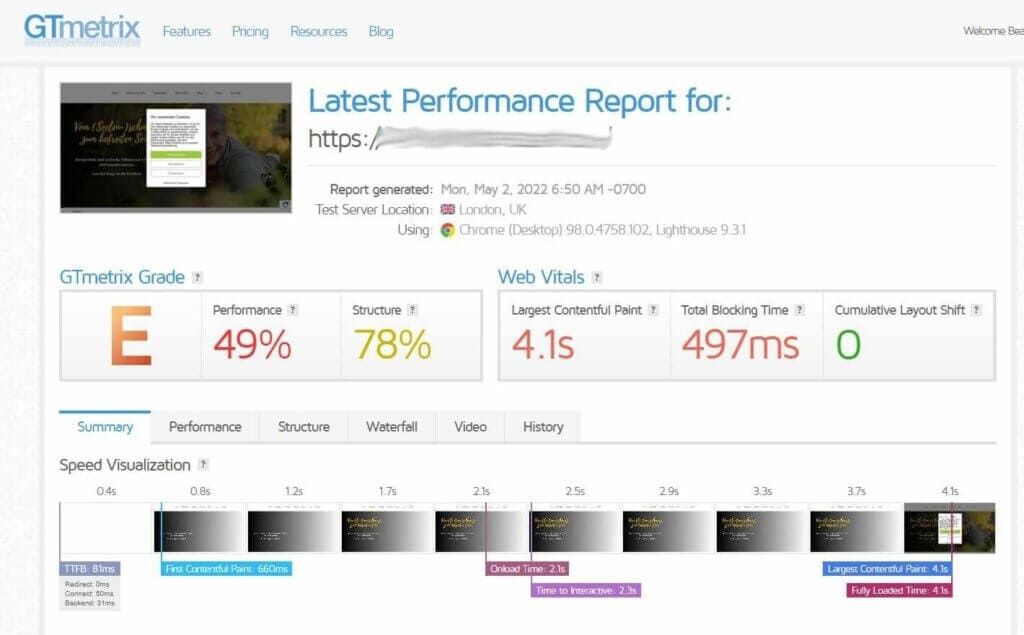Click the Latest Performance Report for heading
Viewport: 1024px width, 635px height.
(x=520, y=101)
